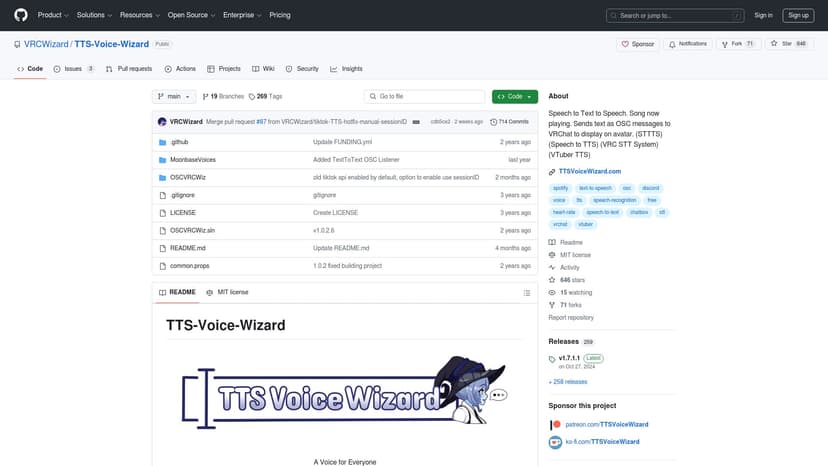Image resolution: width=828 pixels, height=466 pixels.
Task: Click VRCWizard avatar in commit row
Action: click(162, 122)
